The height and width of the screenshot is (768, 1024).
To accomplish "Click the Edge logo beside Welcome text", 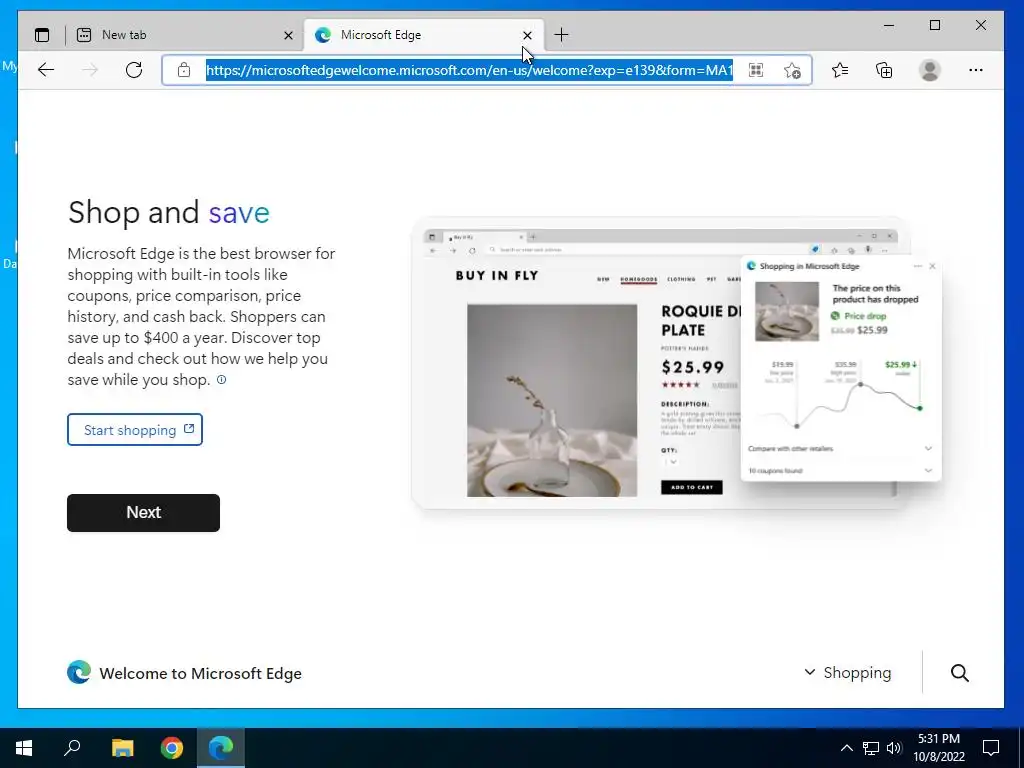I will pos(79,673).
